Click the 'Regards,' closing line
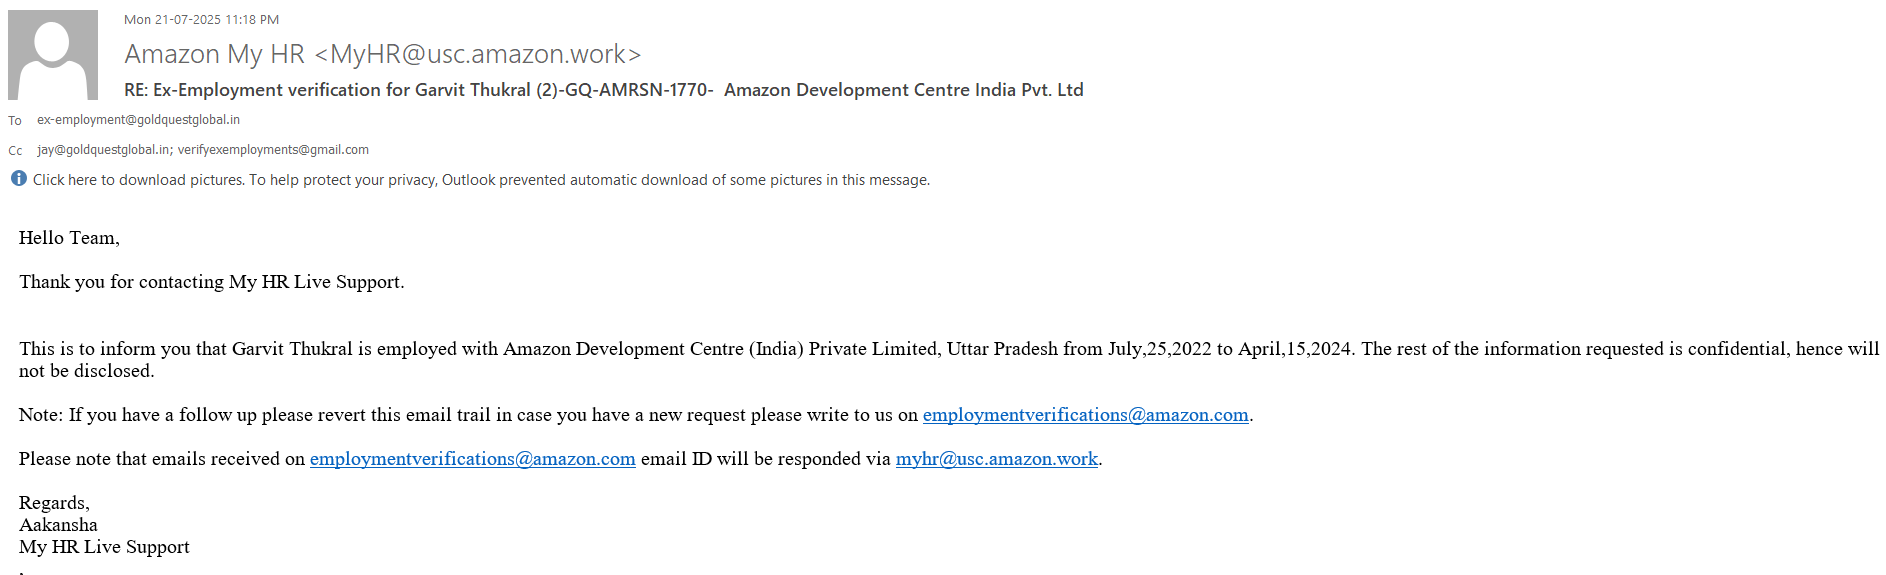Screen dimensions: 1886x575 tap(54, 503)
